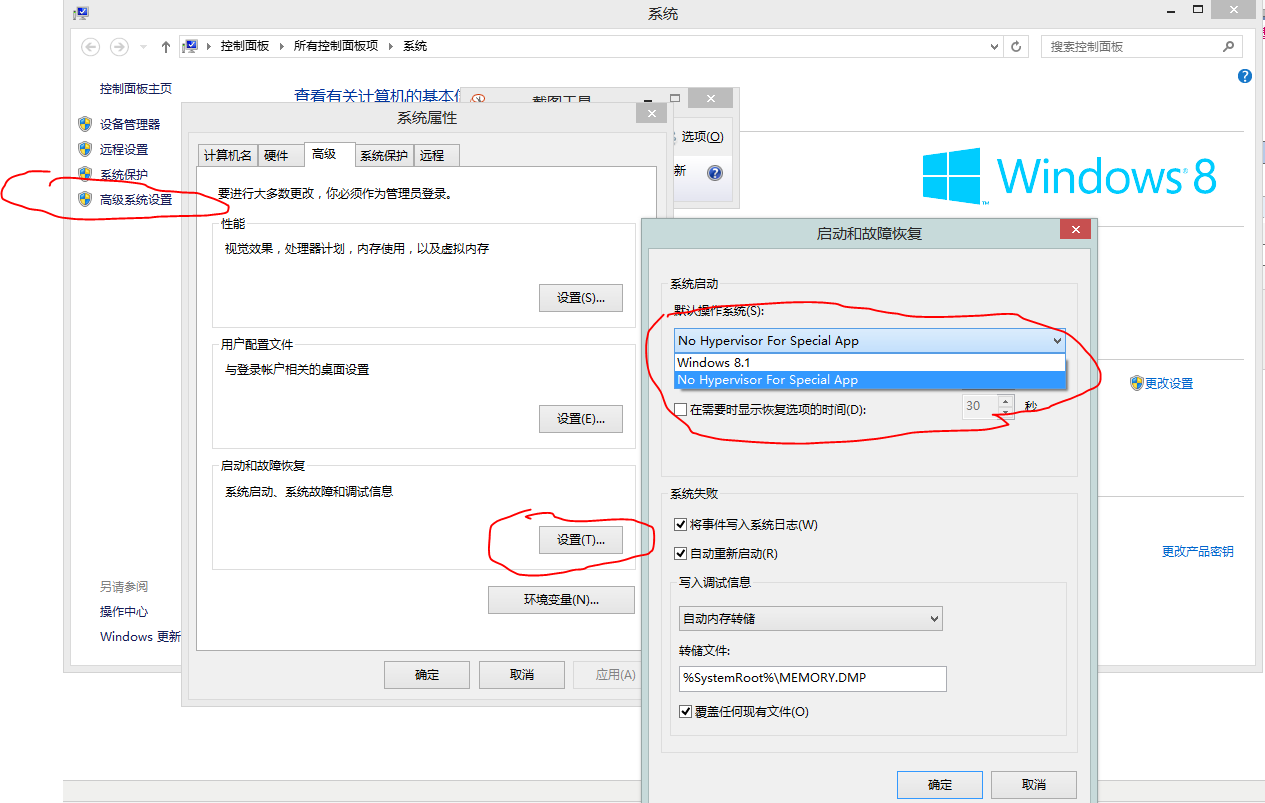Image resolution: width=1265 pixels, height=803 pixels.
Task: Switch to 计算机名 tab
Action: [227, 155]
